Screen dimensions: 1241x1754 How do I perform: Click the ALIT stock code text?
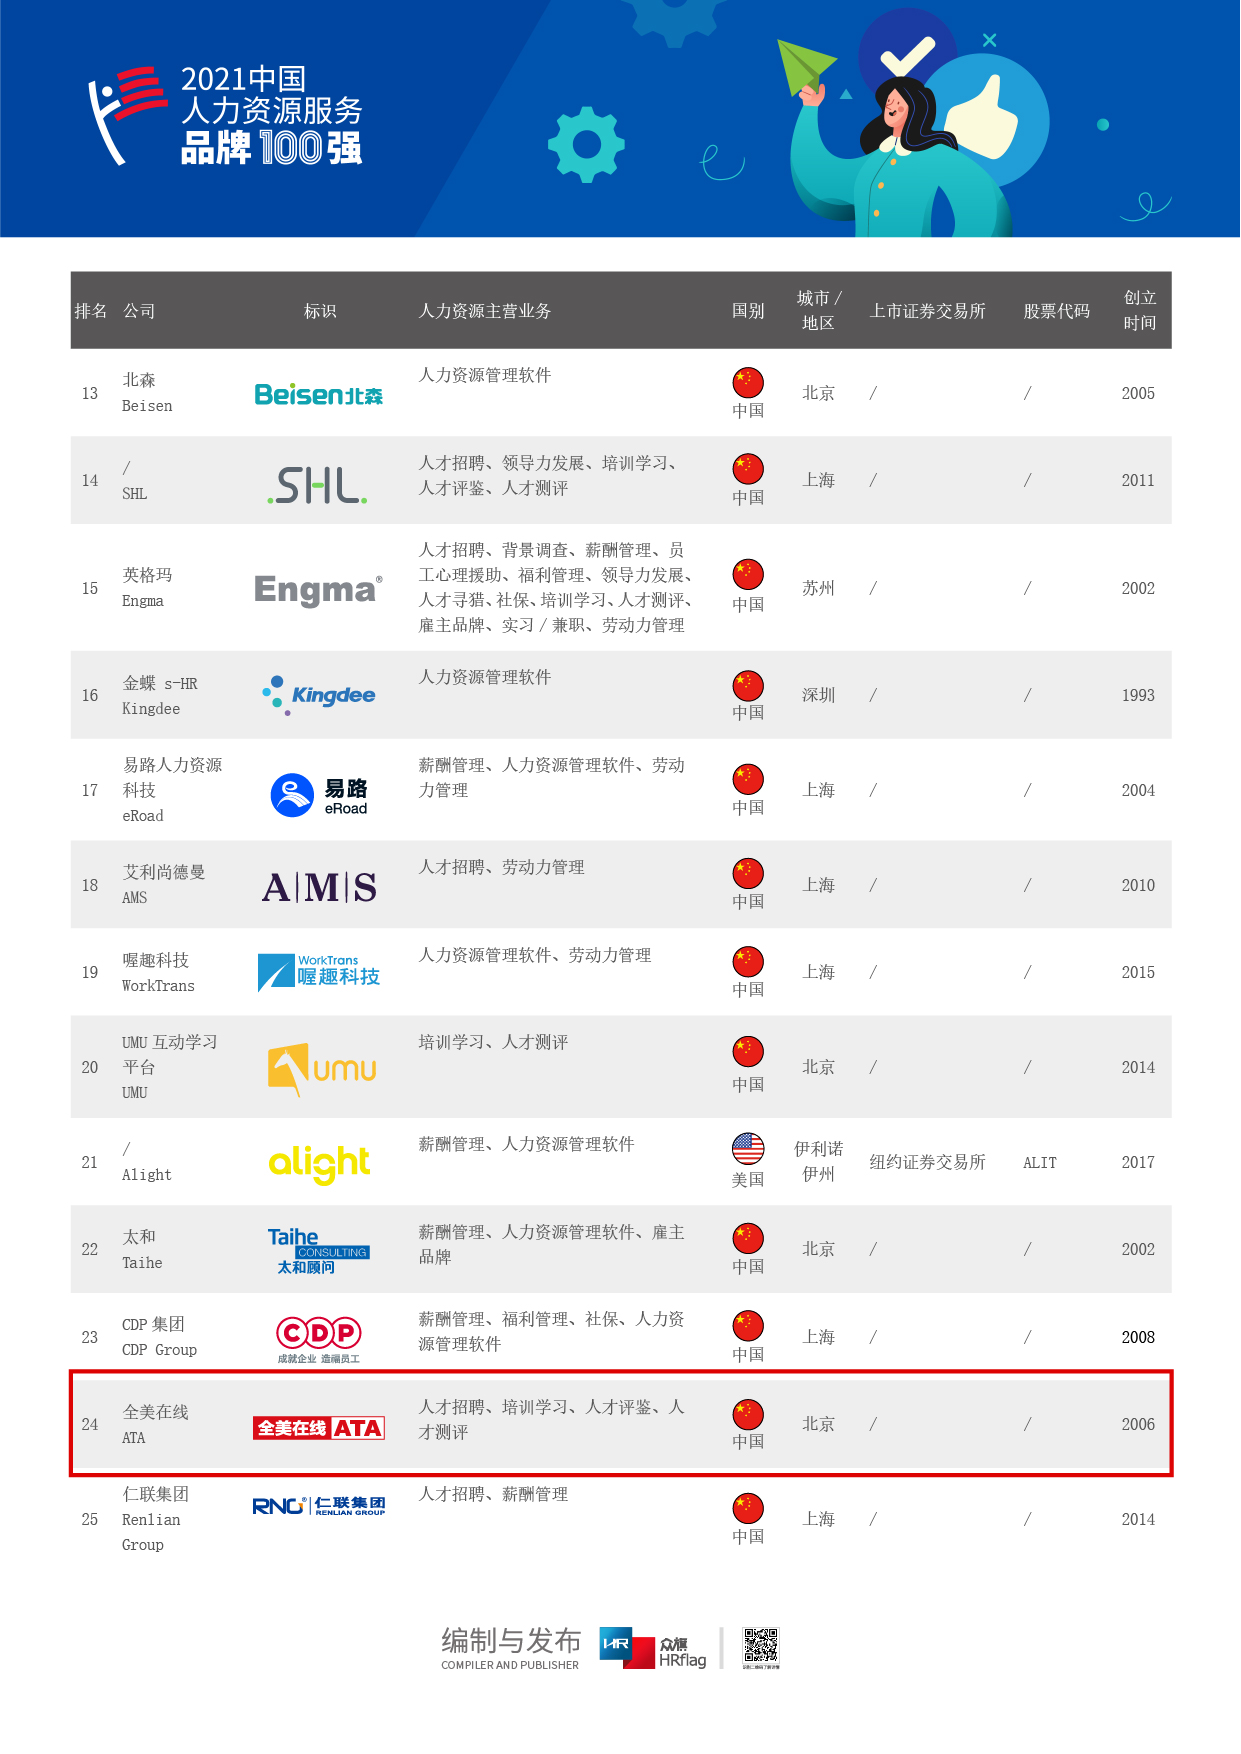(x=1039, y=1163)
